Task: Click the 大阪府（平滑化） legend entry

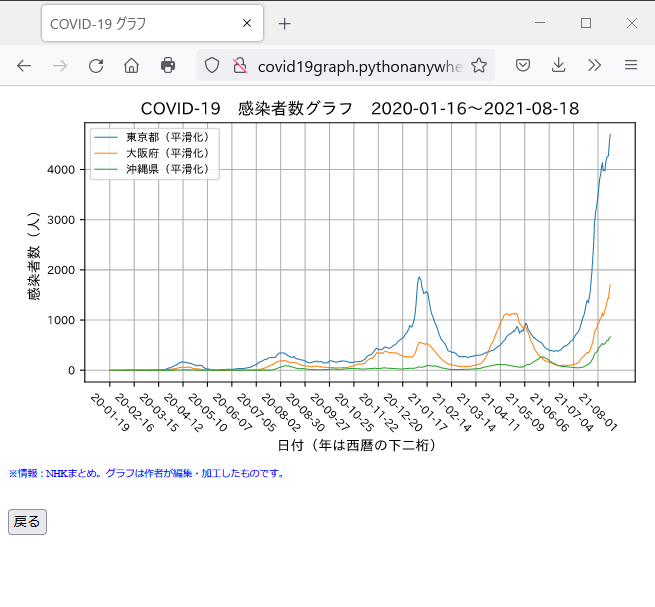Action: (x=151, y=153)
